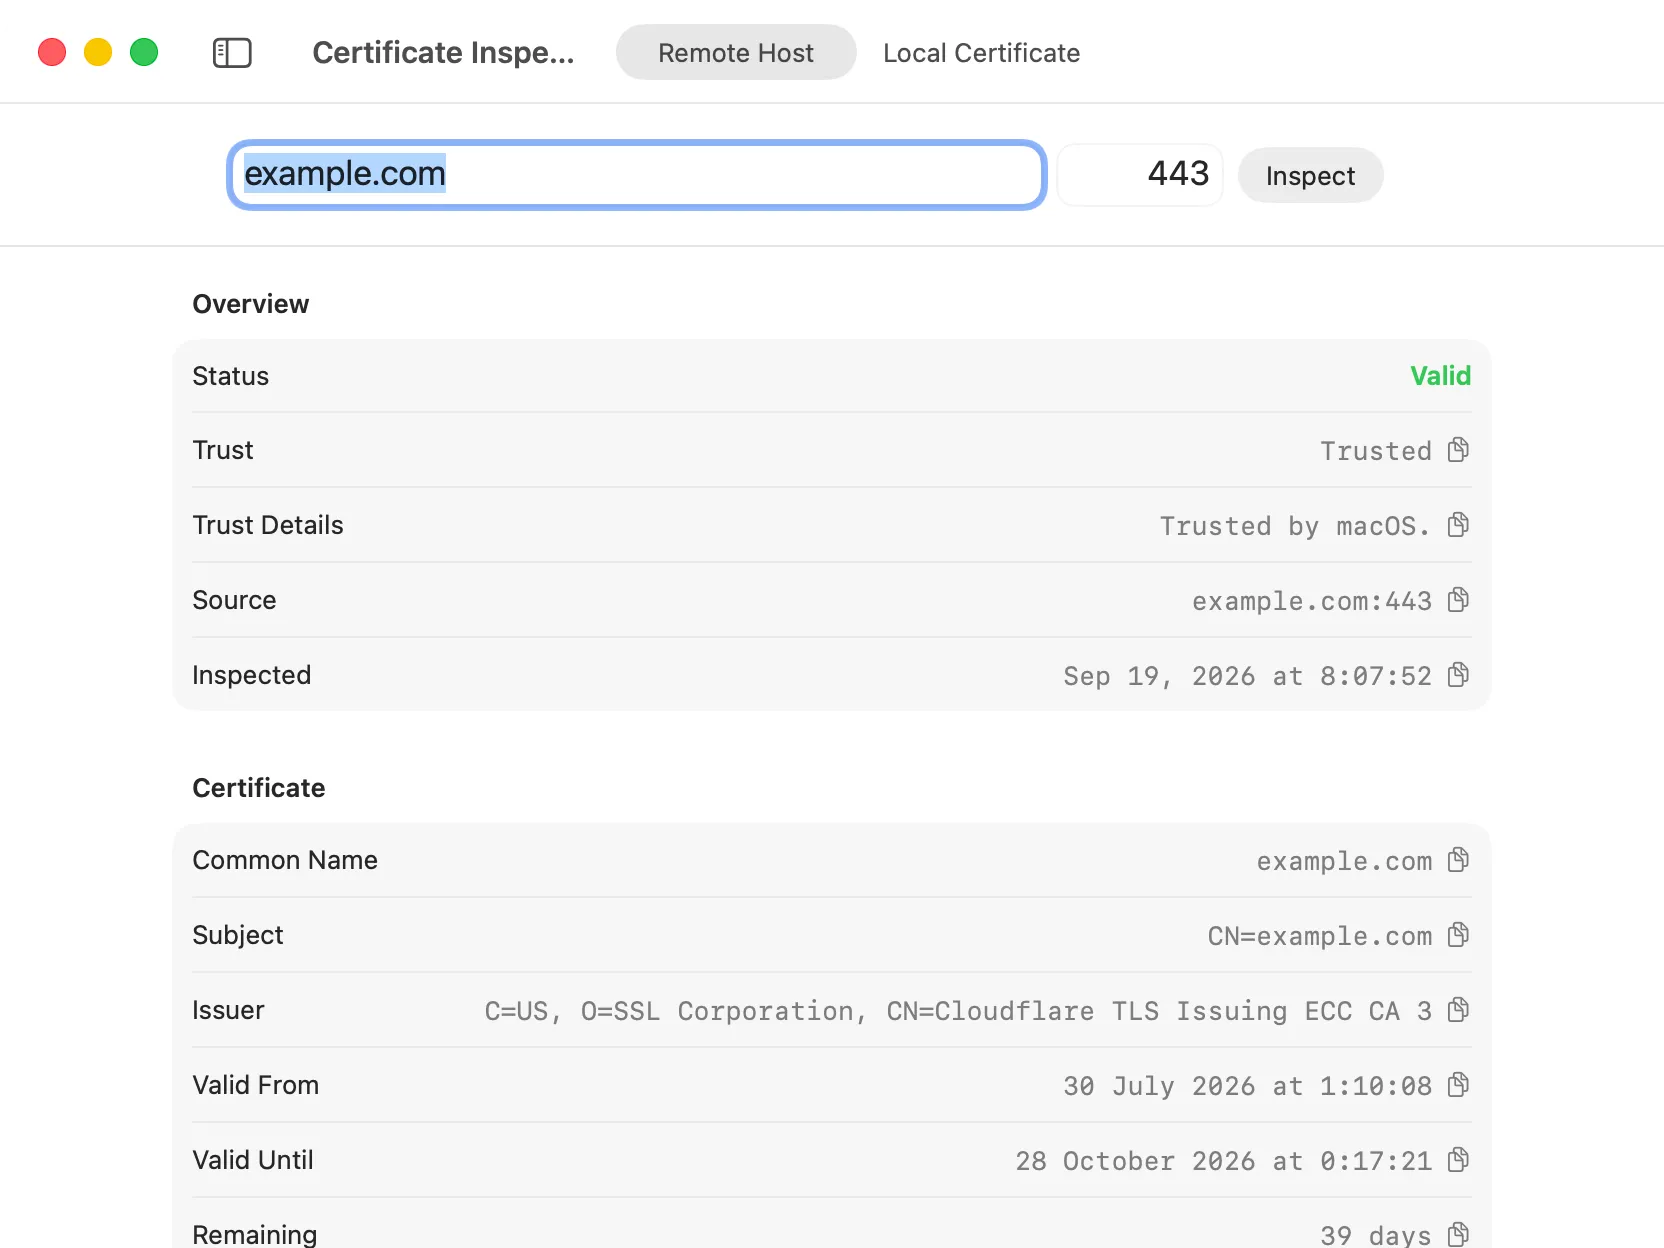Click the green Valid status text
This screenshot has width=1664, height=1248.
(1440, 376)
